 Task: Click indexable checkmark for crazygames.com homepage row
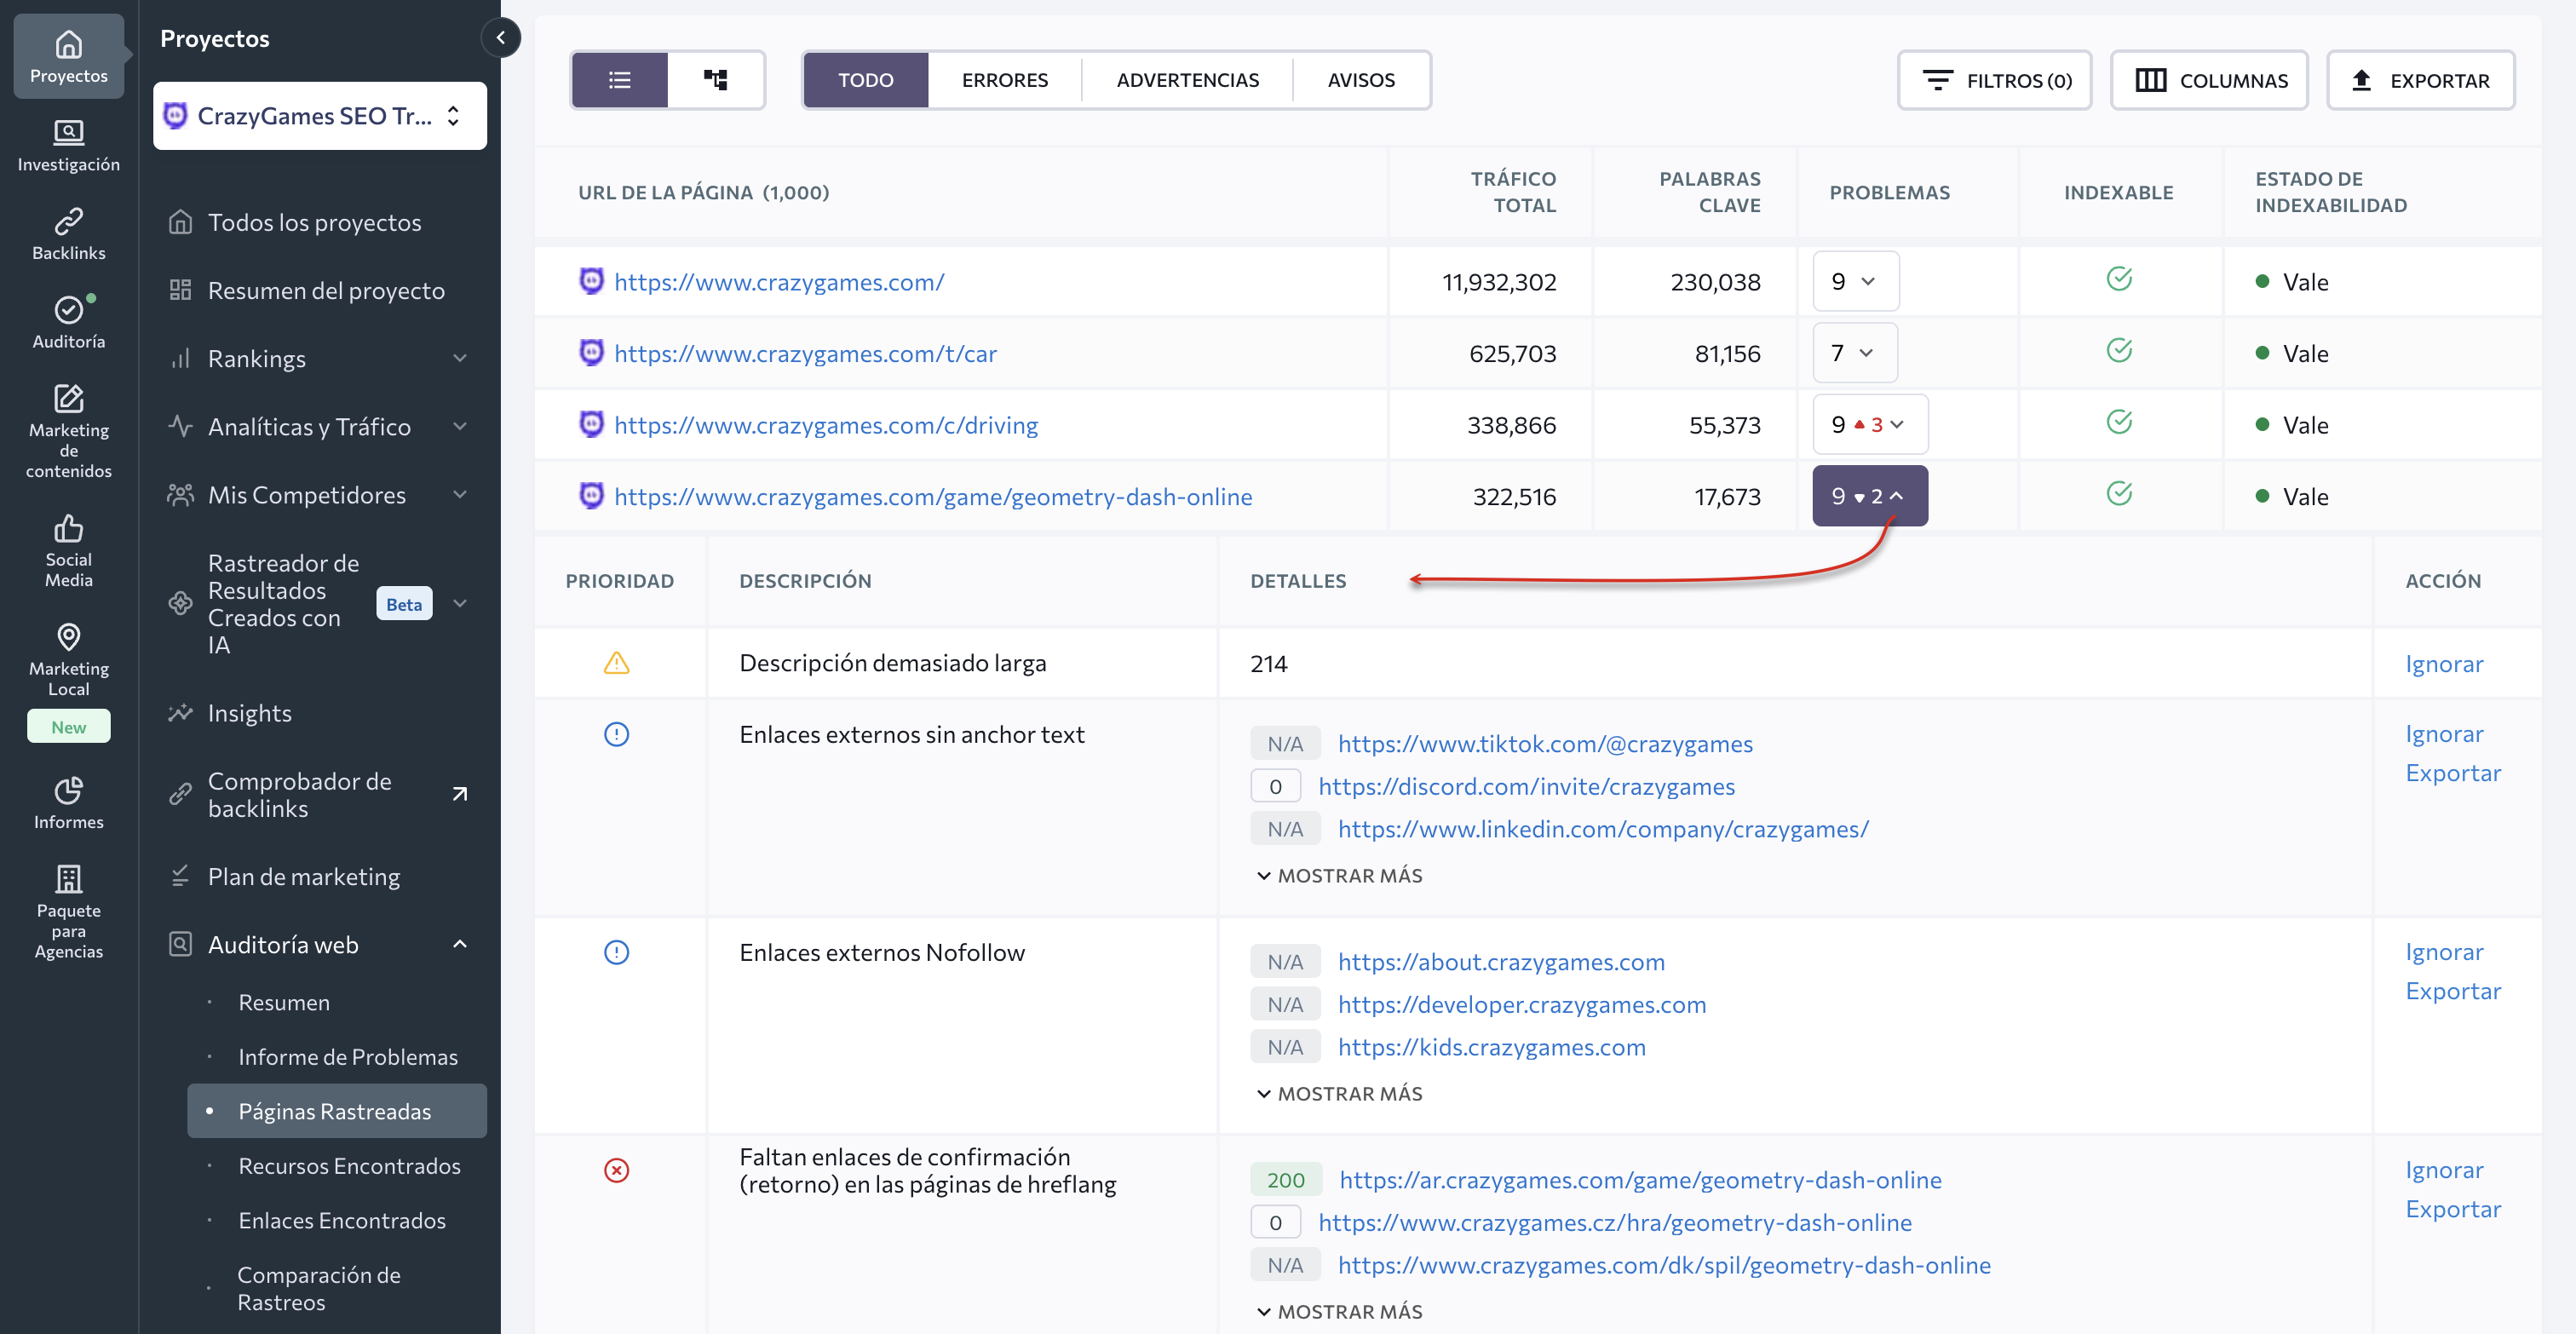click(x=2119, y=279)
